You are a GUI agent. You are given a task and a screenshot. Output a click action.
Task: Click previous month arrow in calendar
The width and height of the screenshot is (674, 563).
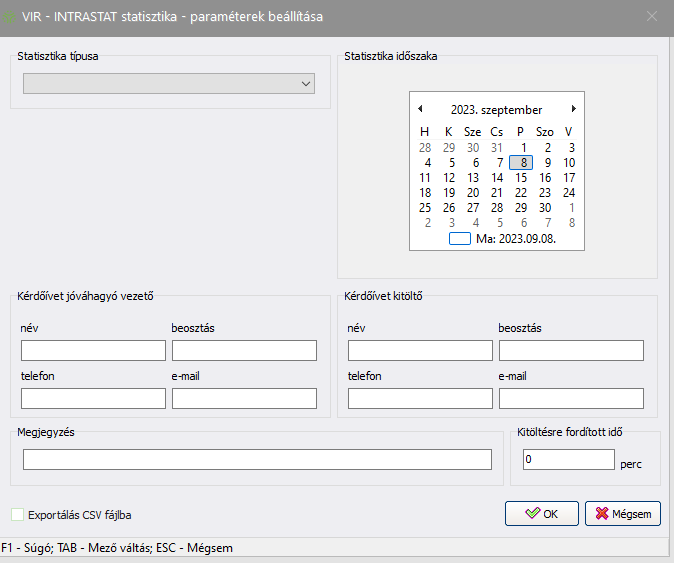pyautogui.click(x=420, y=109)
